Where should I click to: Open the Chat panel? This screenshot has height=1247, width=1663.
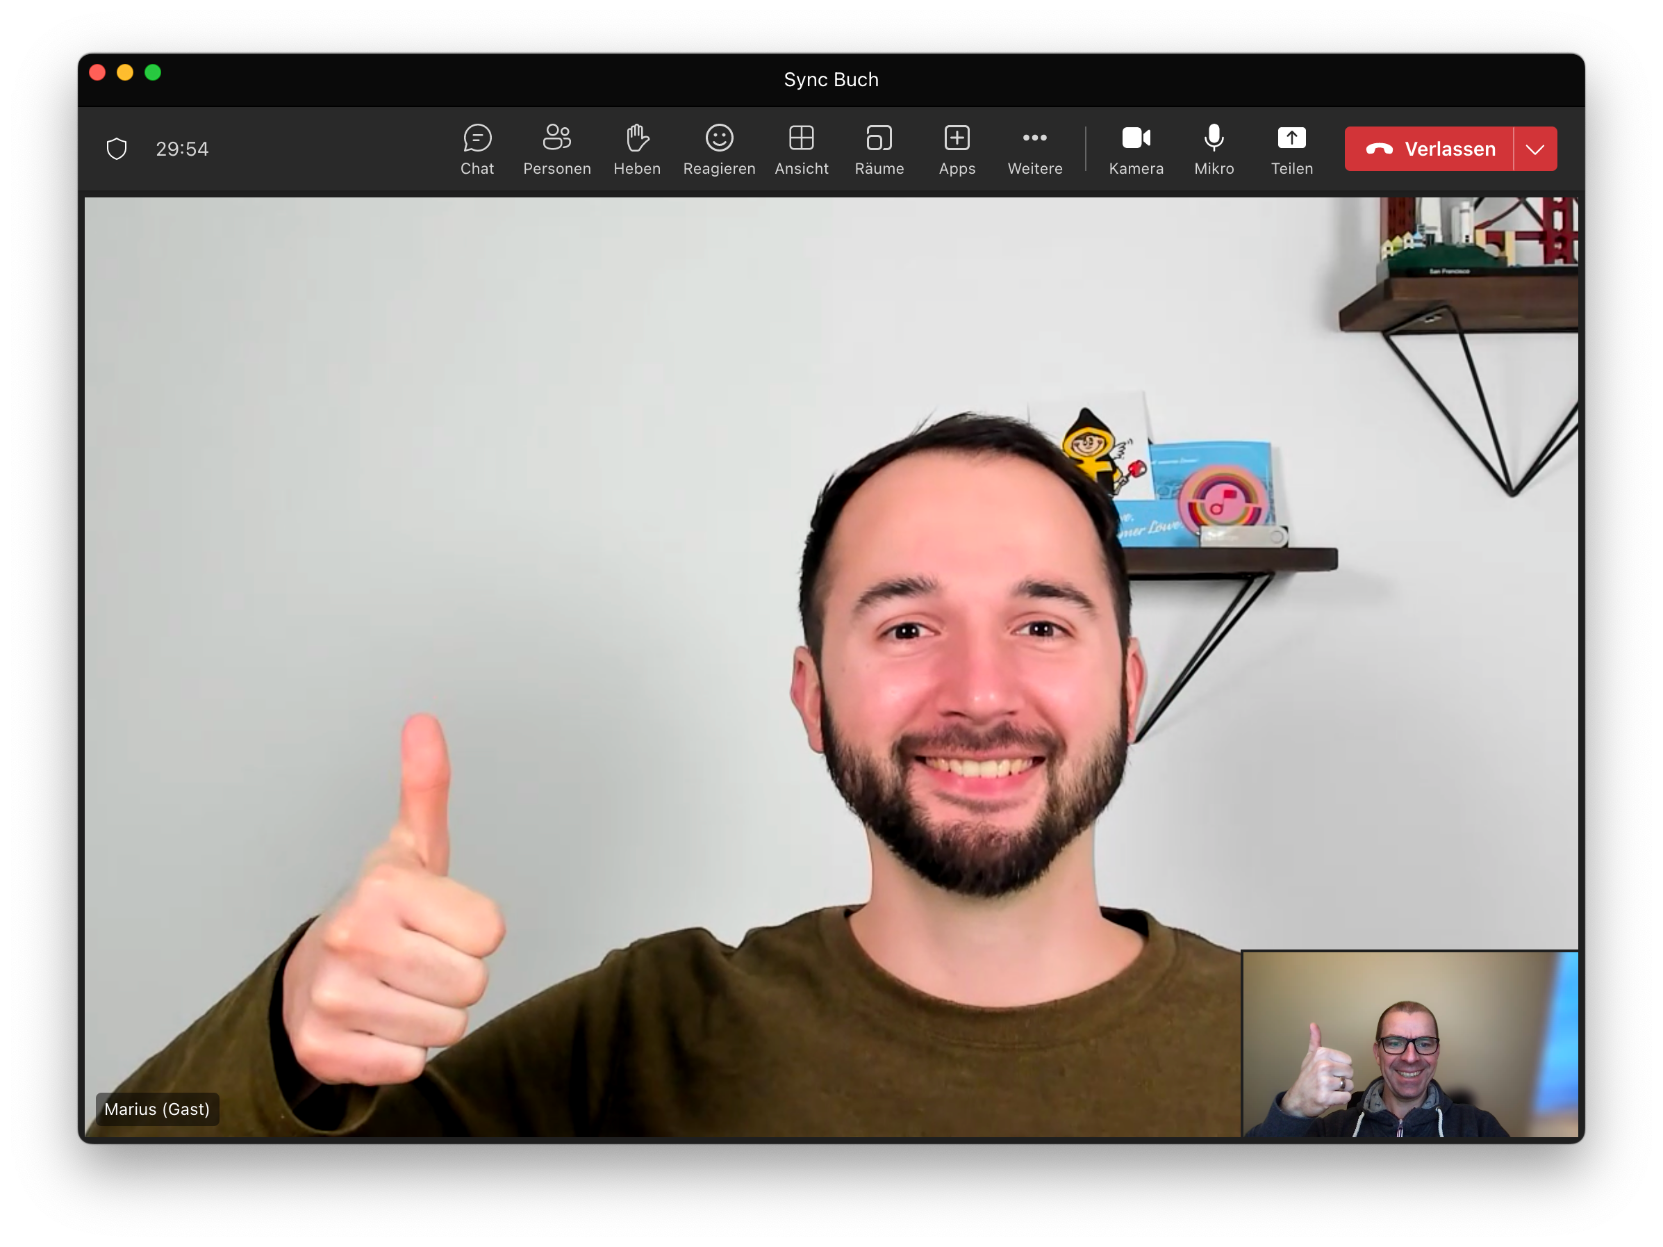pyautogui.click(x=477, y=149)
